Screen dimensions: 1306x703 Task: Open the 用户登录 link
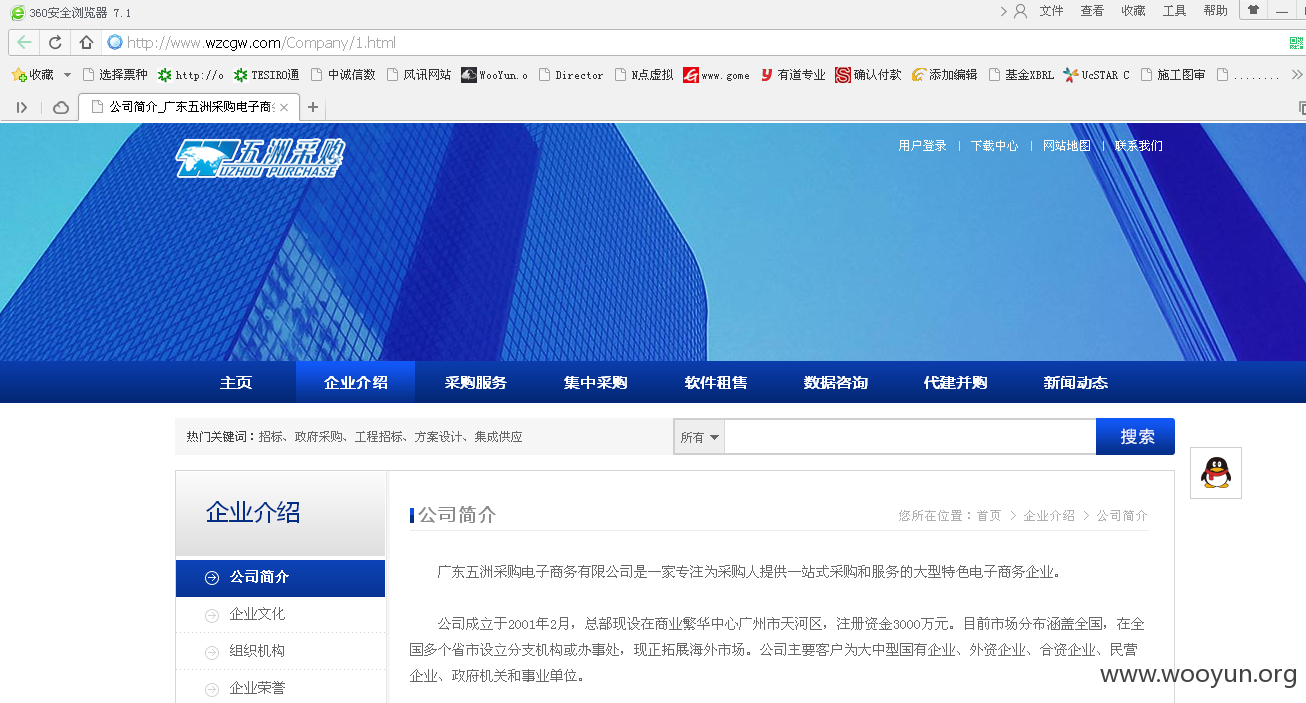[x=922, y=146]
